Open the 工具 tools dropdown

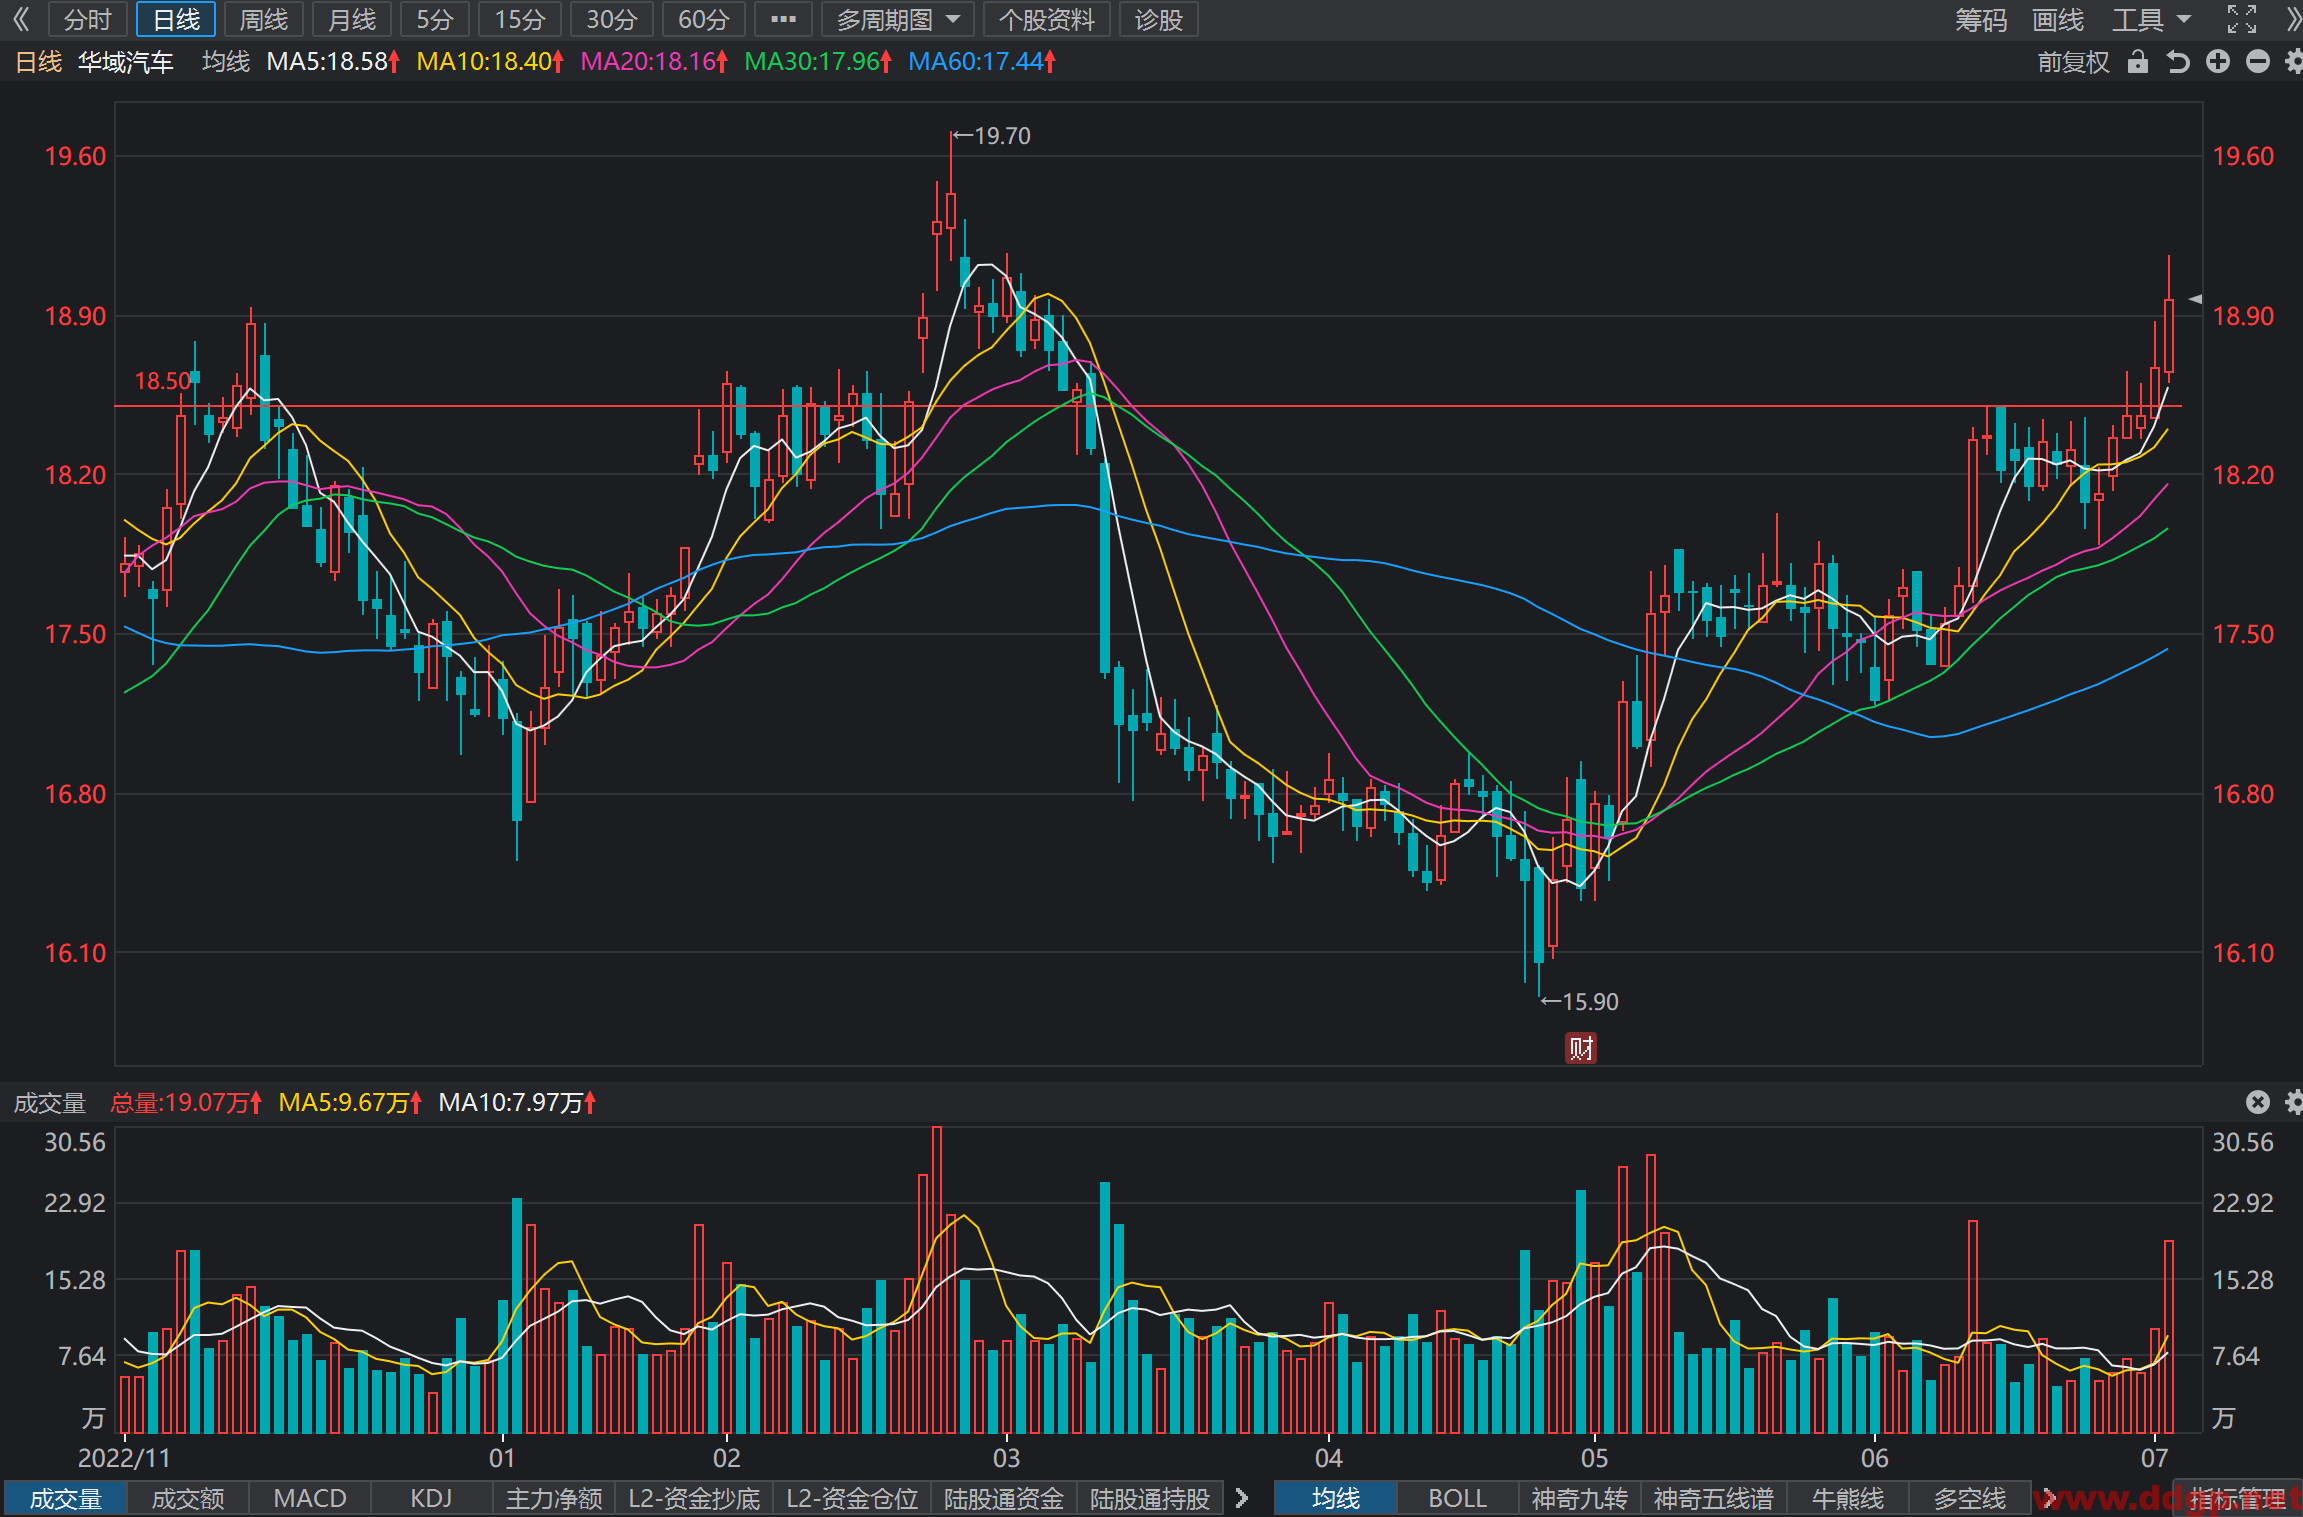[2152, 19]
